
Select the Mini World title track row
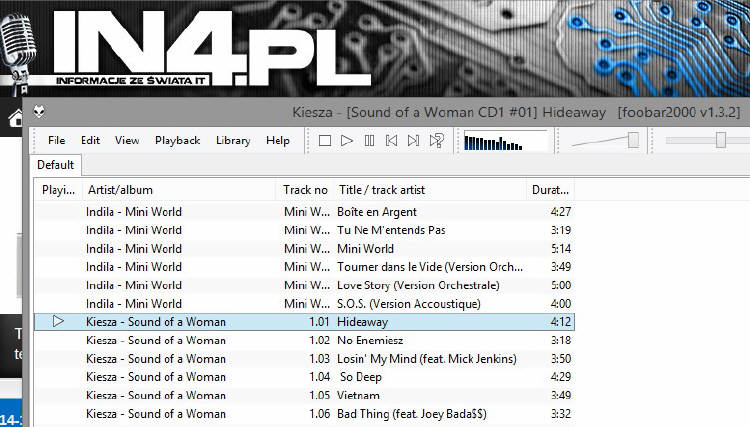pyautogui.click(x=304, y=249)
